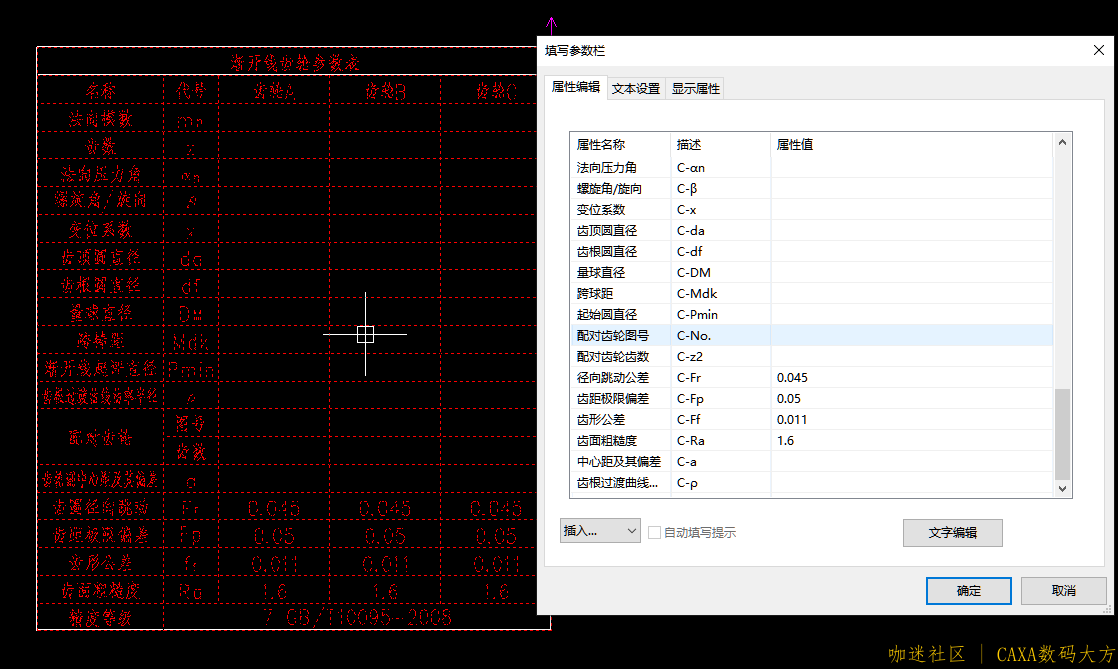Select the 齿面粗糙度 value 1.6
This screenshot has width=1118, height=669.
pos(910,440)
